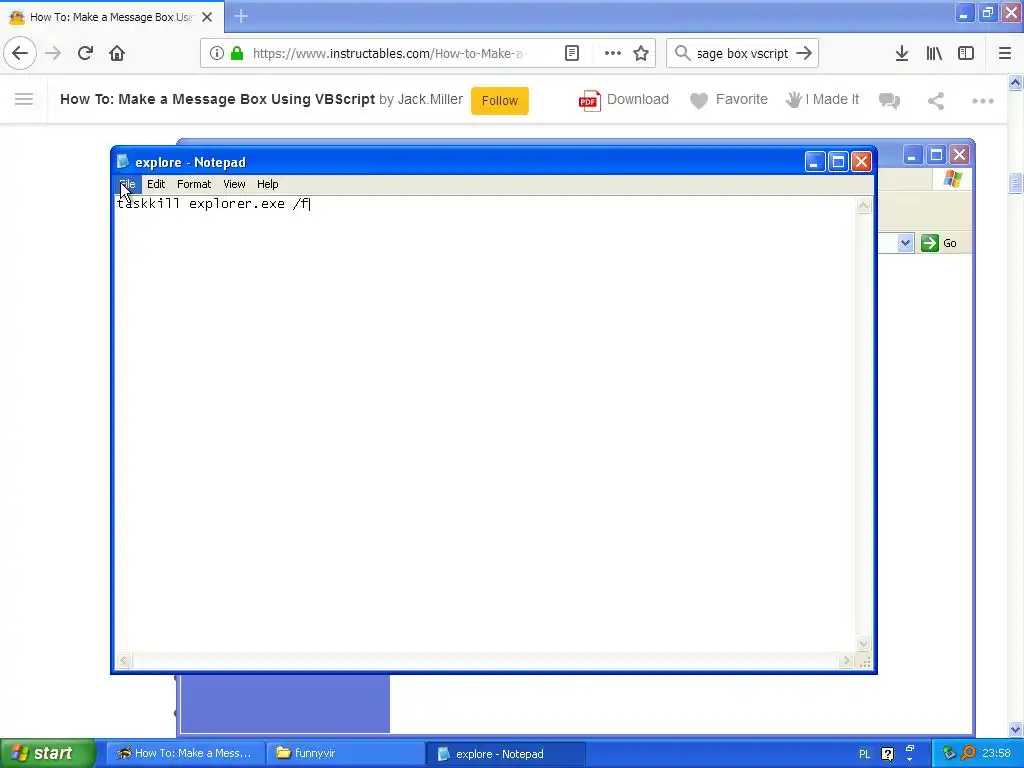Close the Instructables tab
The width and height of the screenshot is (1024, 768).
point(207,17)
